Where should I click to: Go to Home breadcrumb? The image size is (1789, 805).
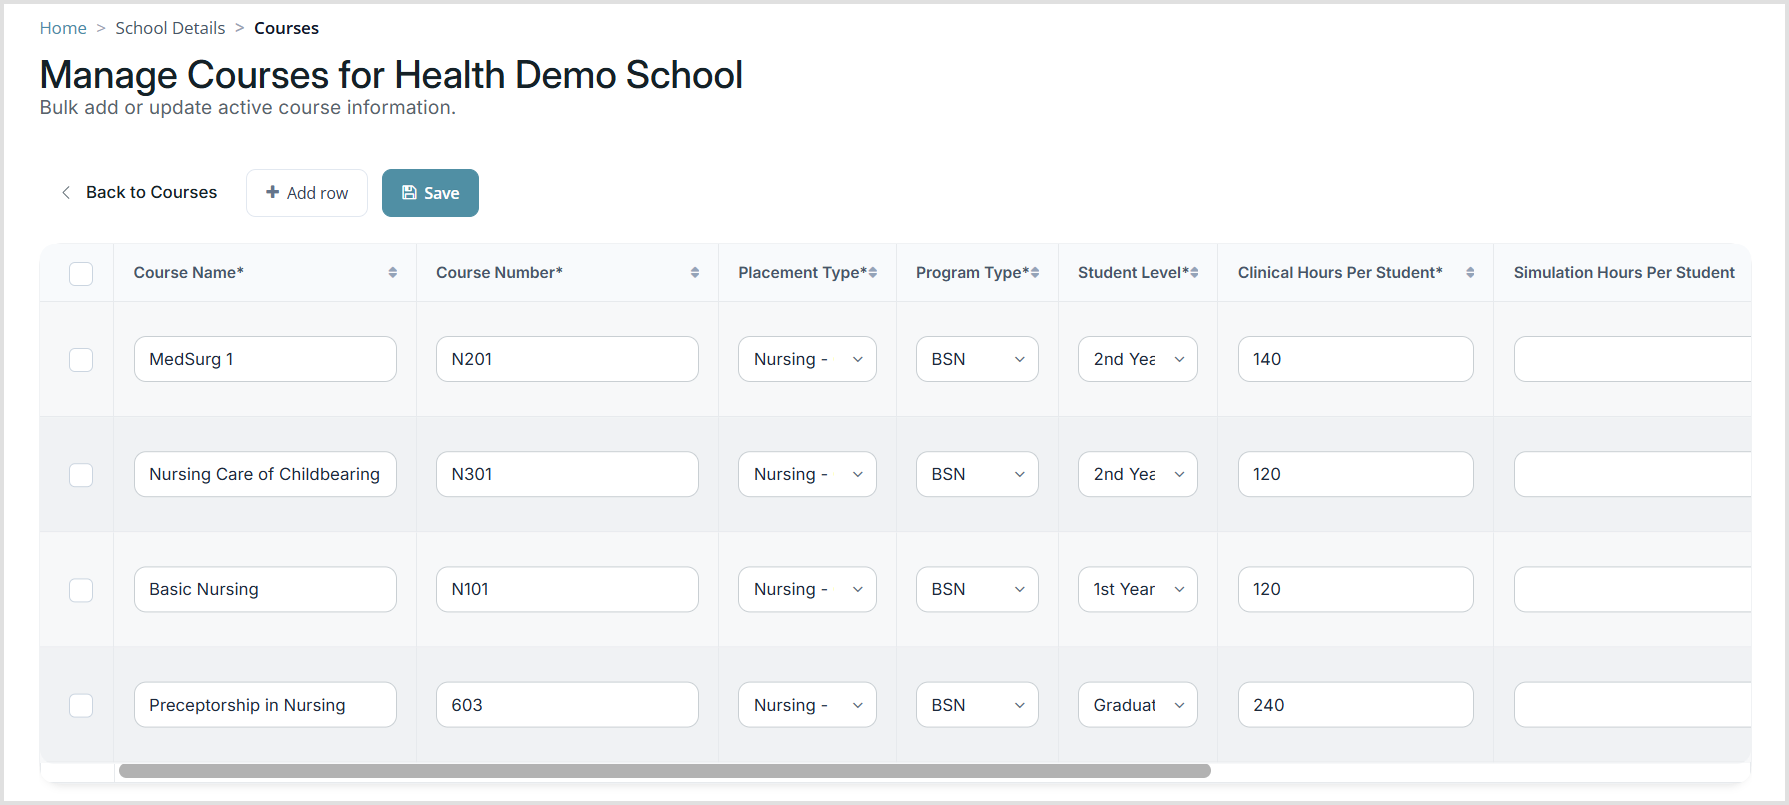(63, 28)
